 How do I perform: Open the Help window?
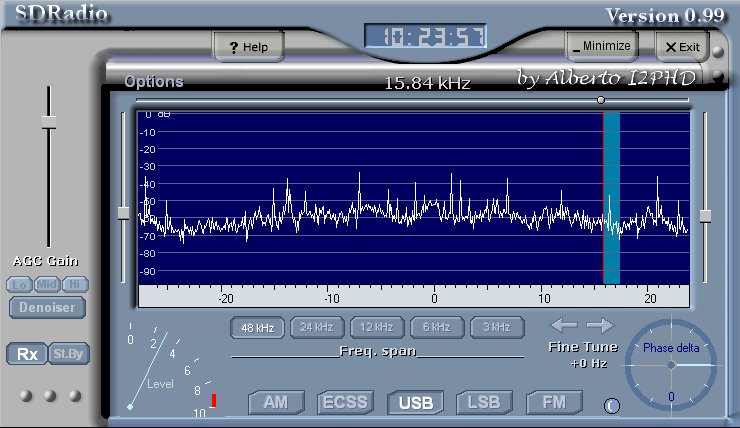(x=248, y=47)
